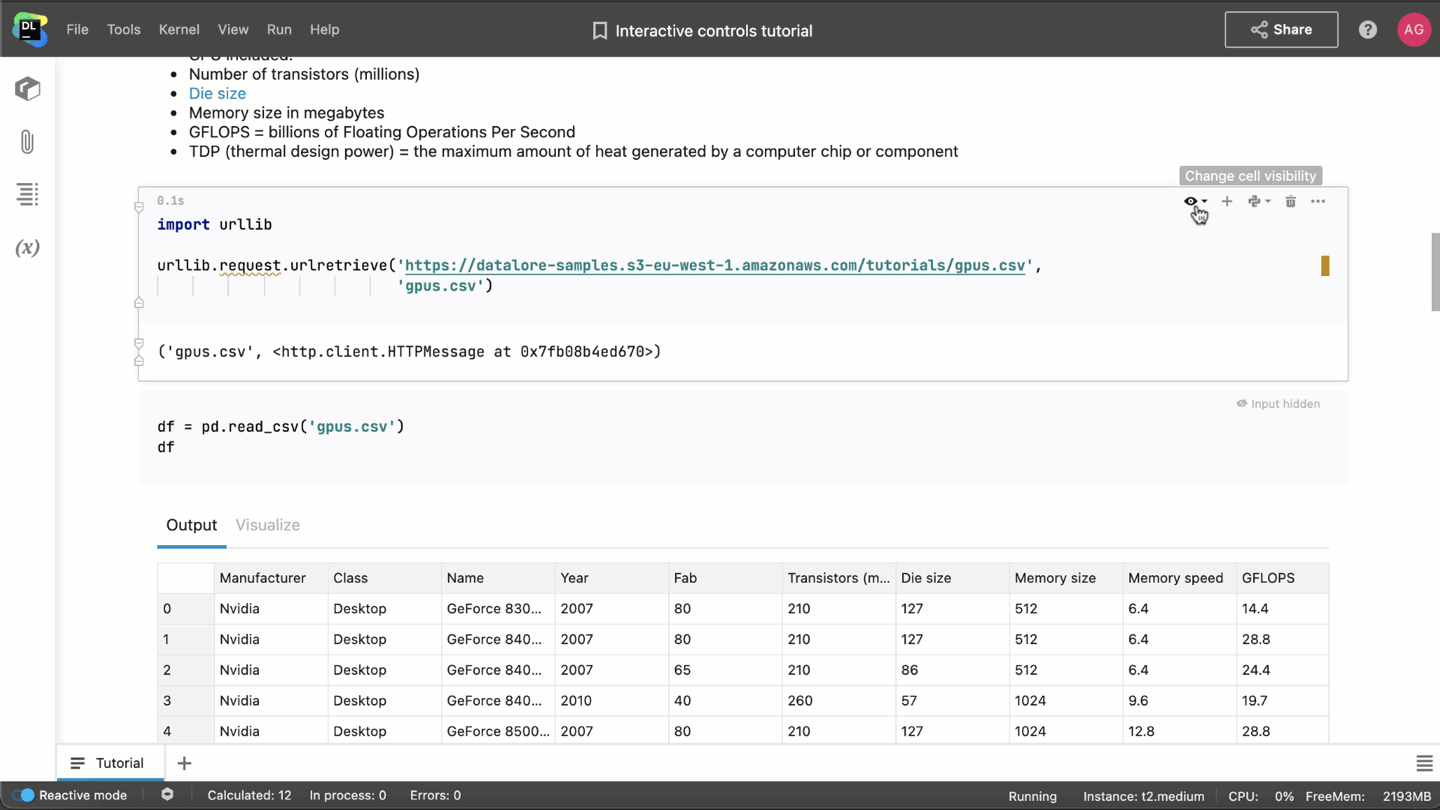Image resolution: width=1440 pixels, height=810 pixels.
Task: Open the variable viewer (x) panel
Action: coord(28,248)
